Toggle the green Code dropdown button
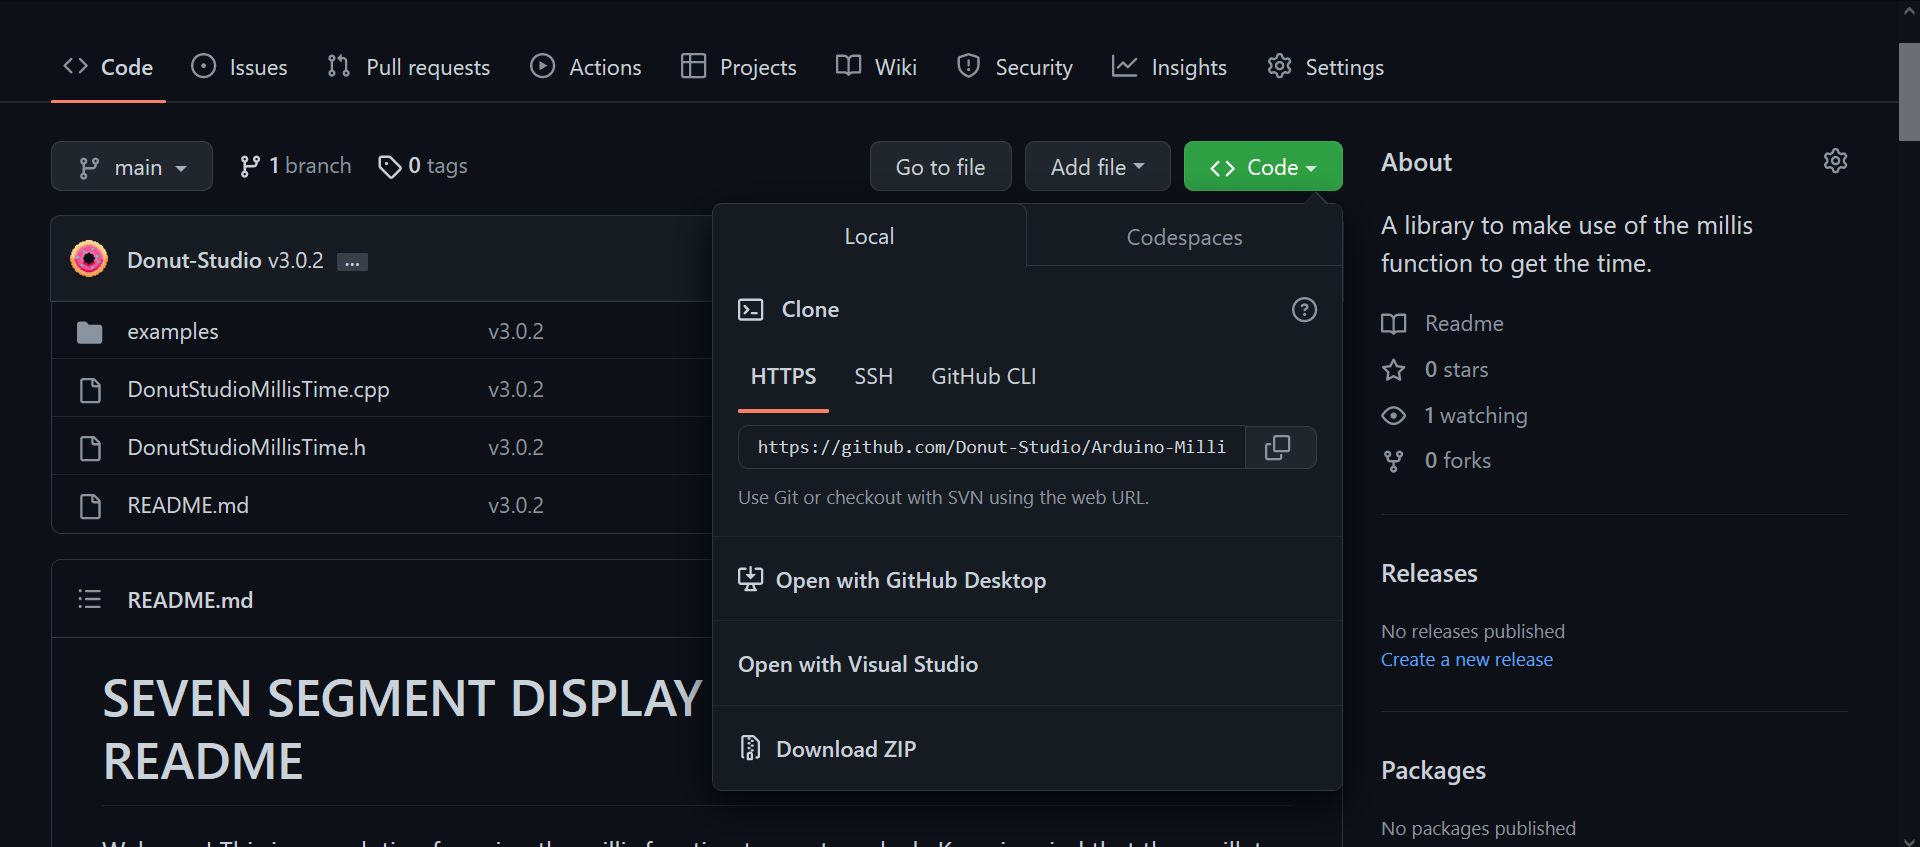The height and width of the screenshot is (847, 1920). (x=1262, y=167)
